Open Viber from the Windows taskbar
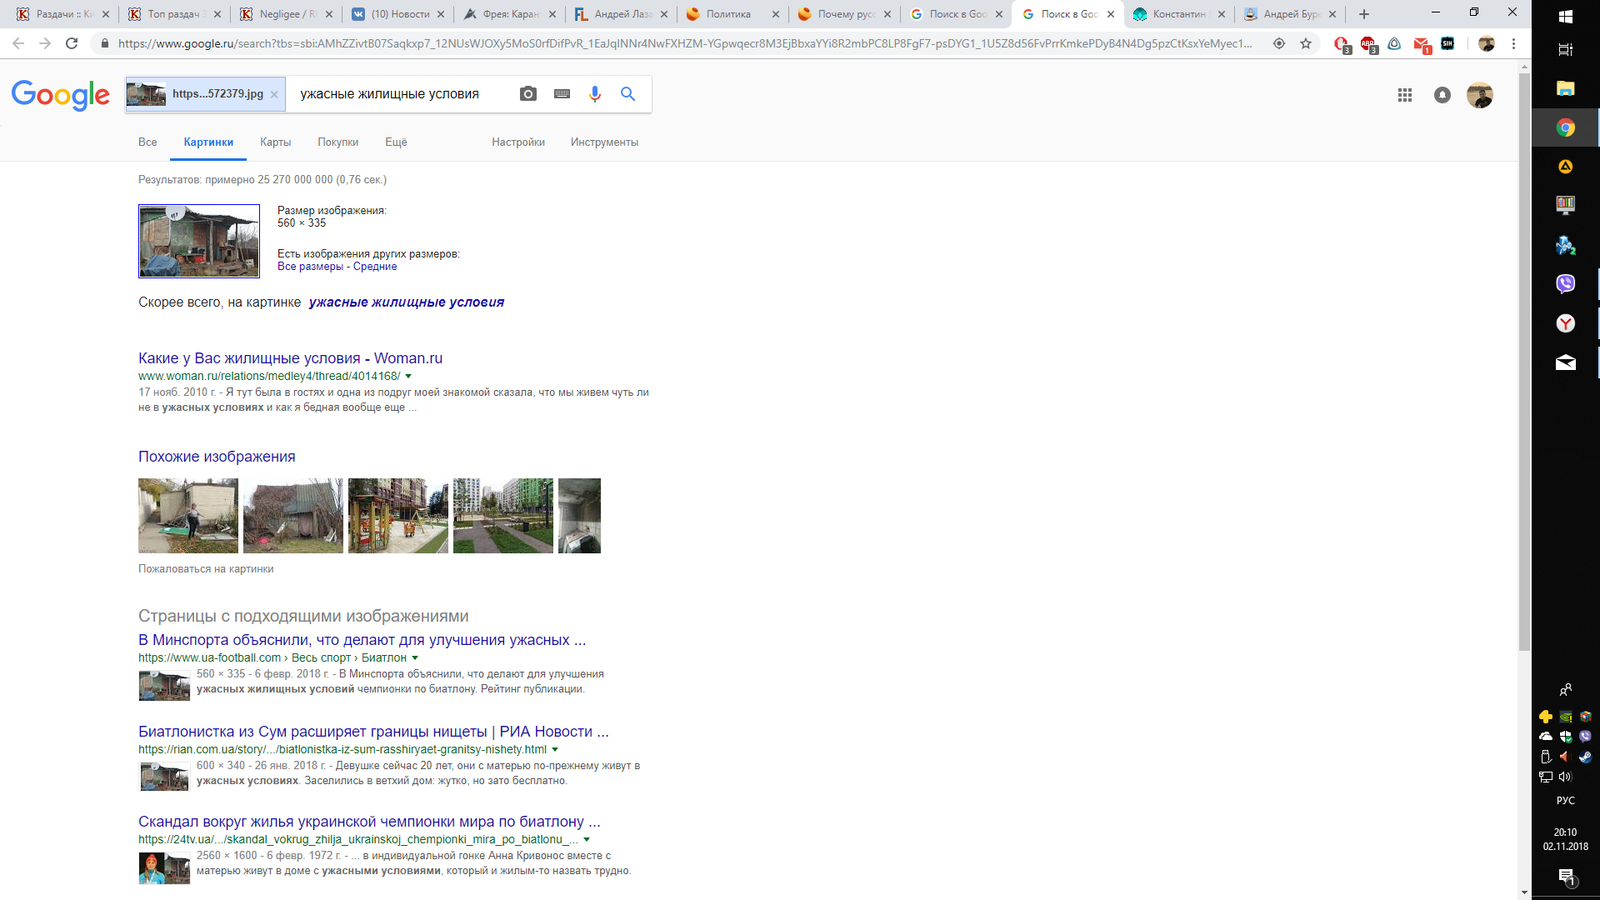 1565,284
